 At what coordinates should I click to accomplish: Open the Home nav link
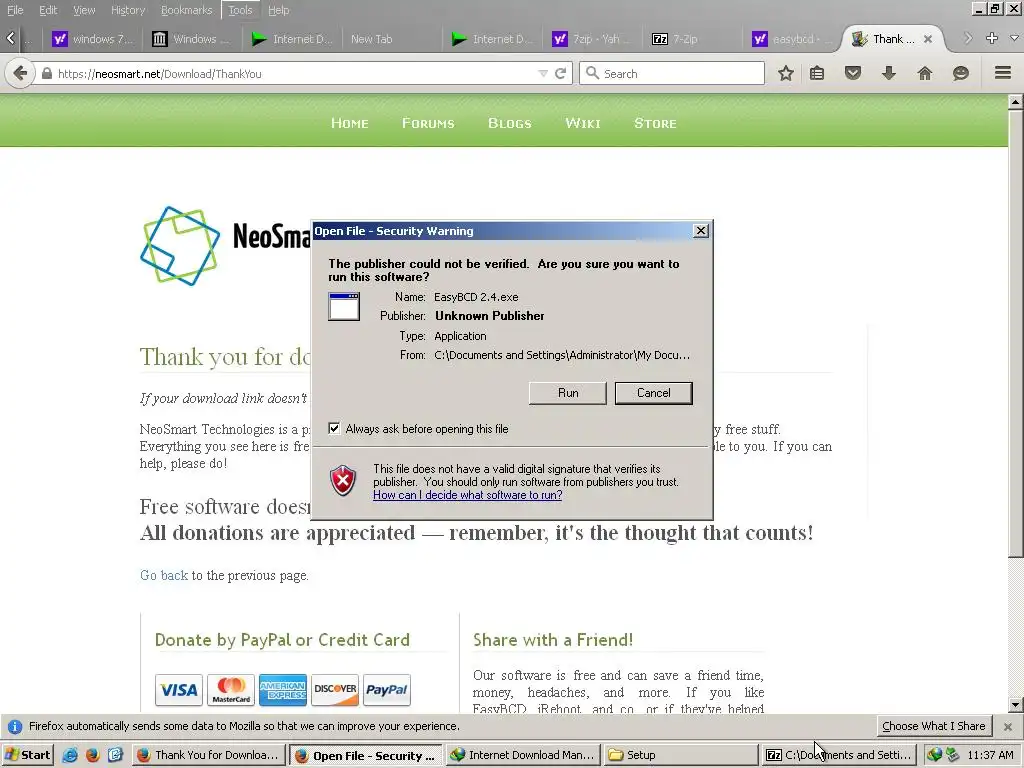click(349, 123)
